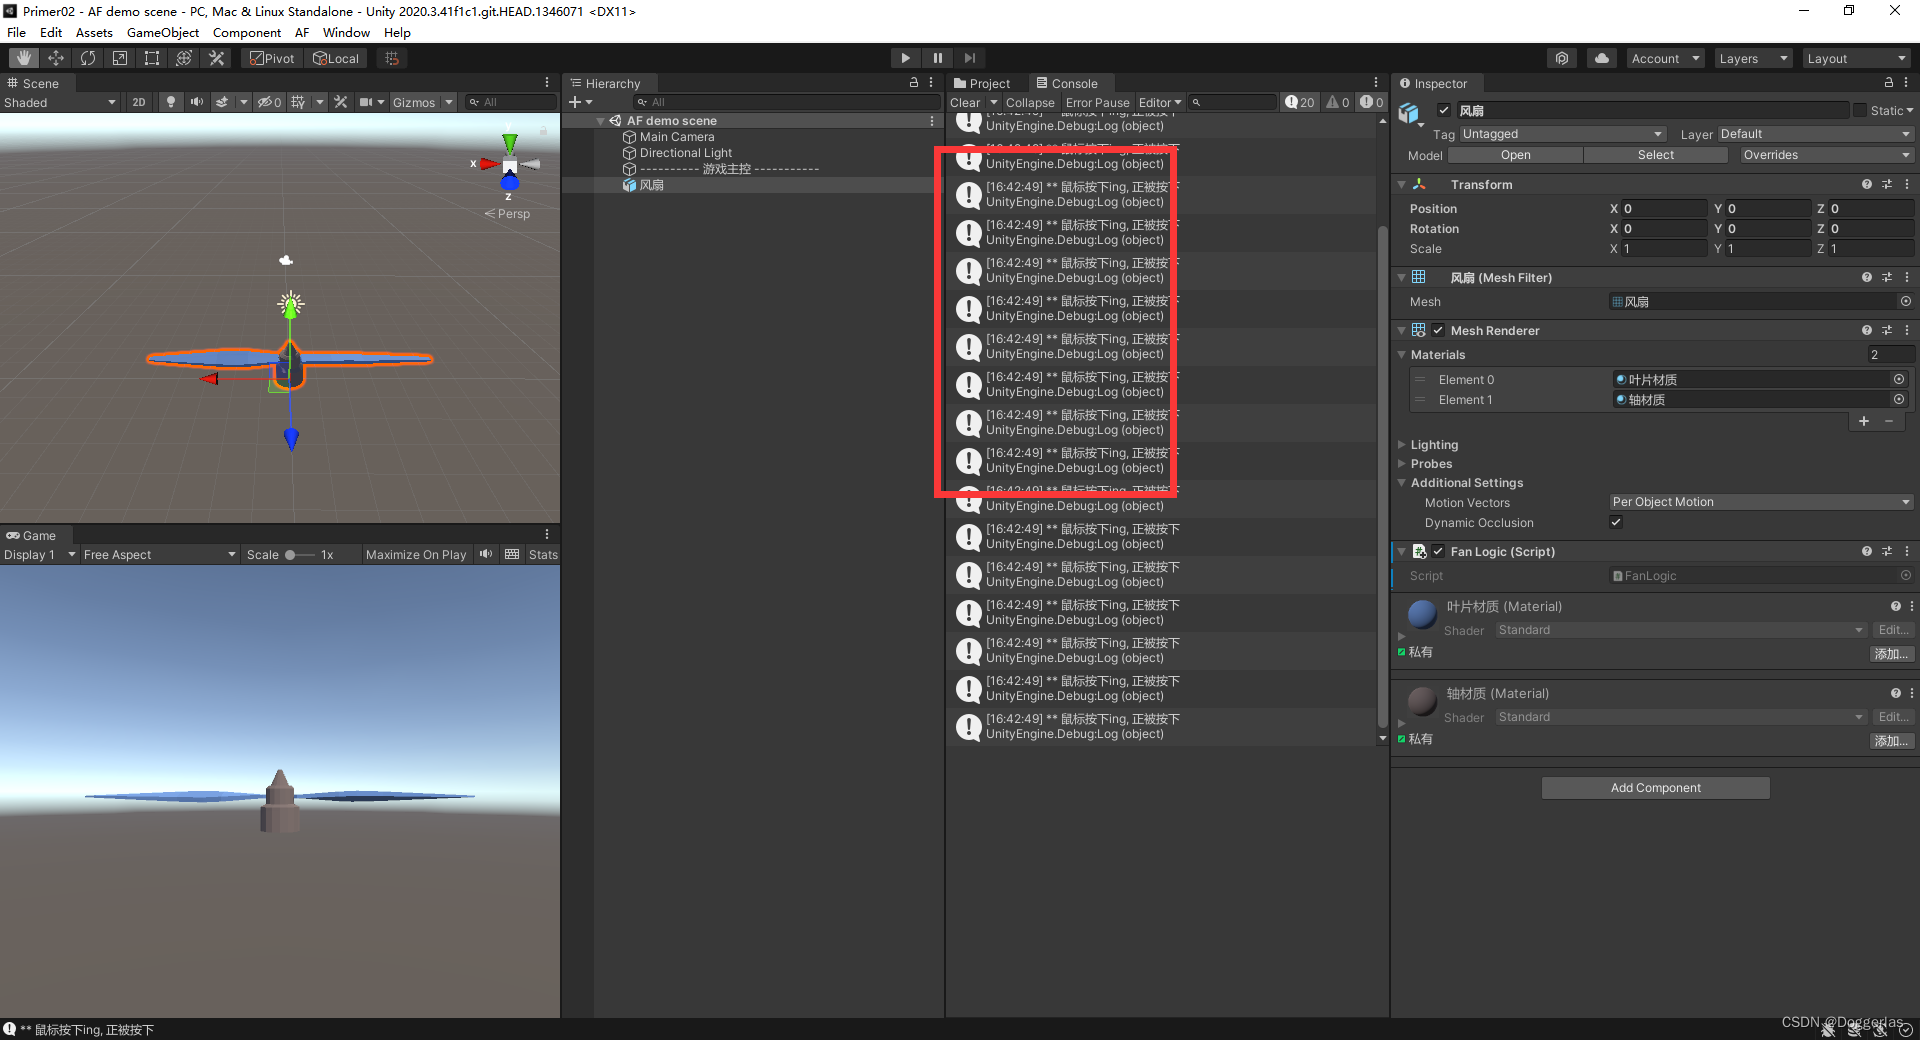Toggle Pivot handle position
The height and width of the screenshot is (1040, 1920).
click(271, 58)
